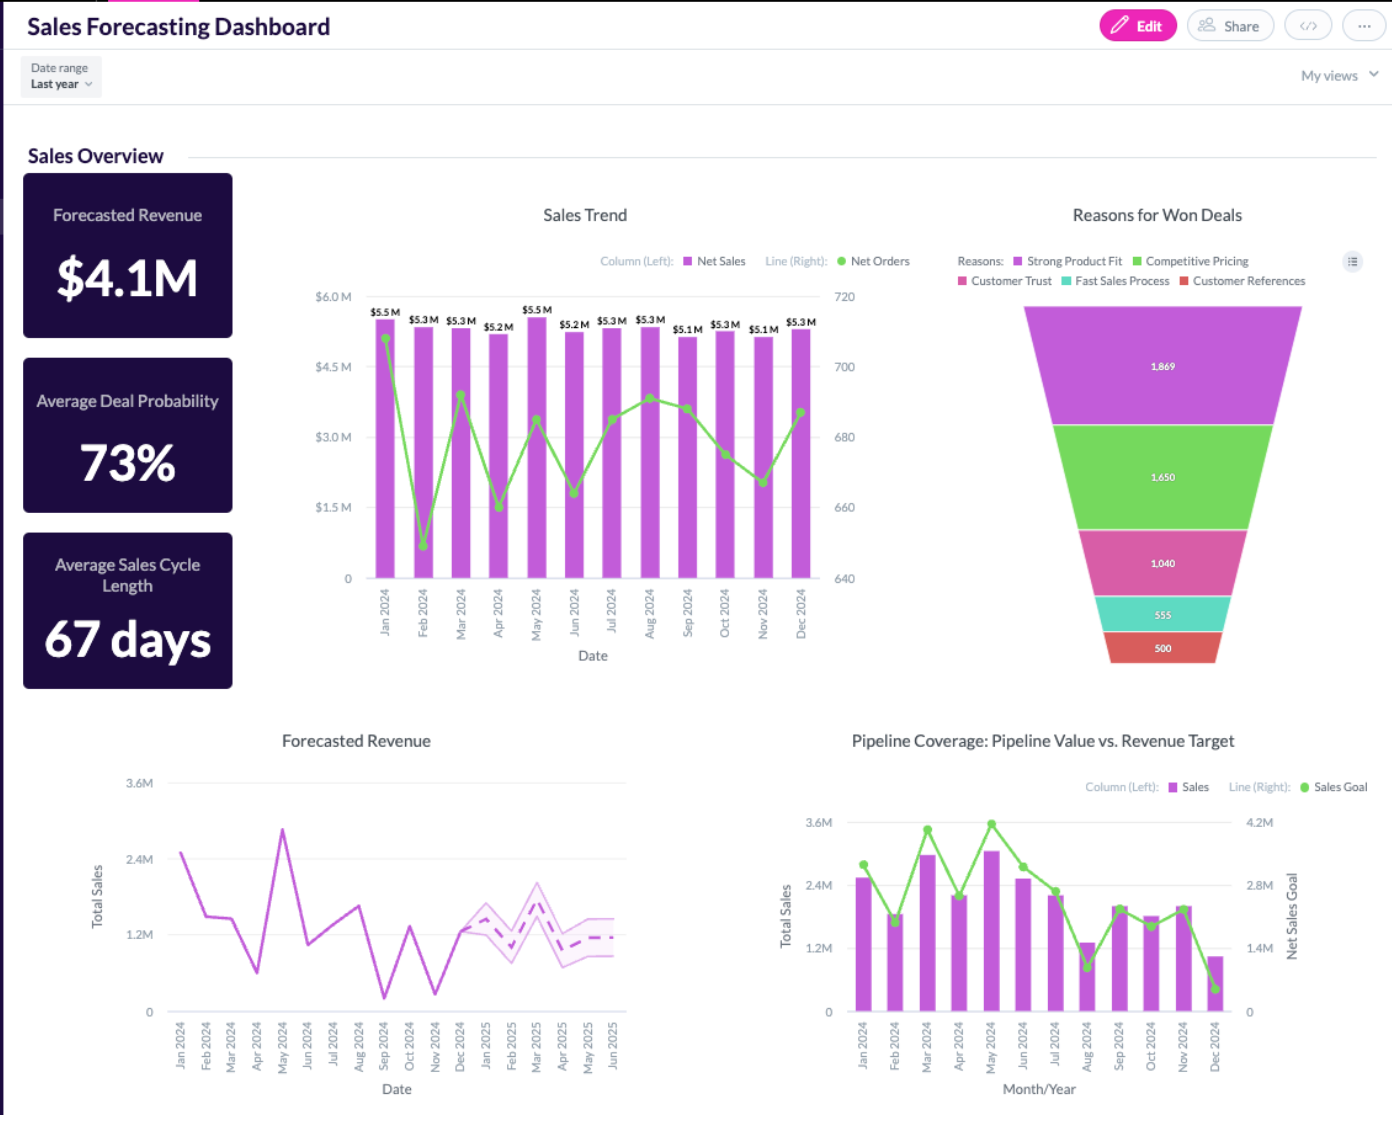Click the people icon in Share button
The image size is (1392, 1126).
(1207, 26)
